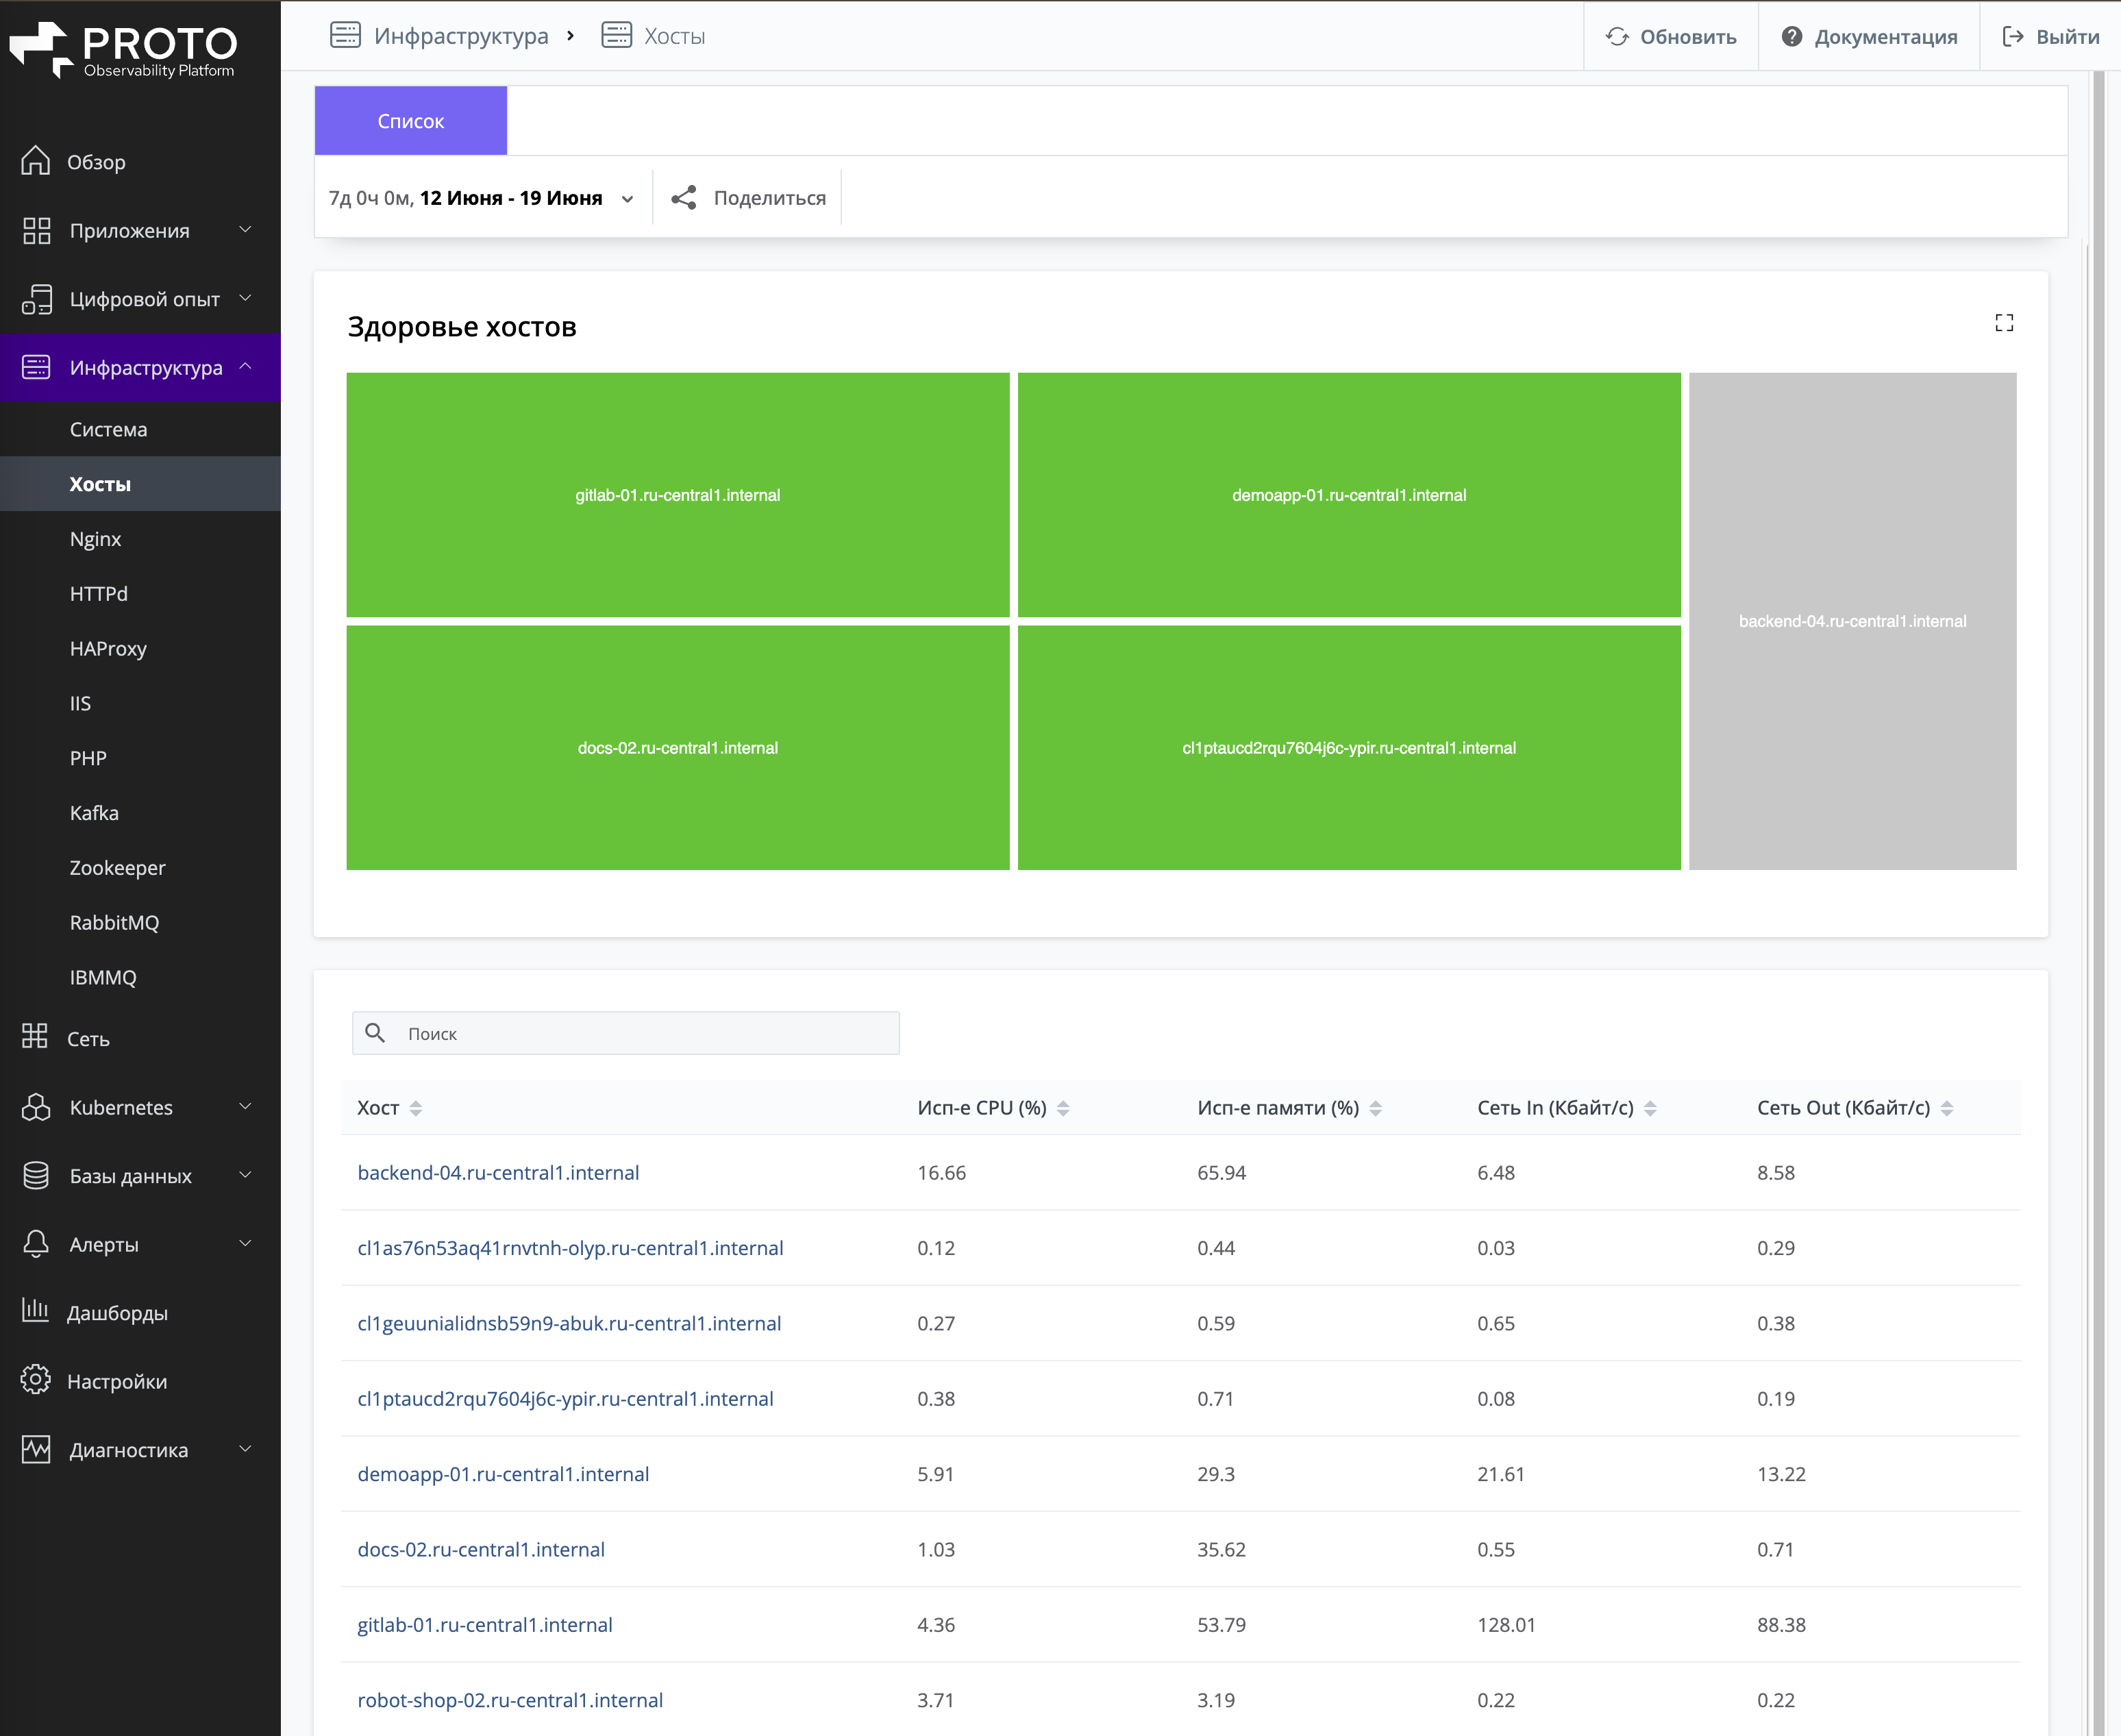Click the Поделиться button

click(748, 198)
